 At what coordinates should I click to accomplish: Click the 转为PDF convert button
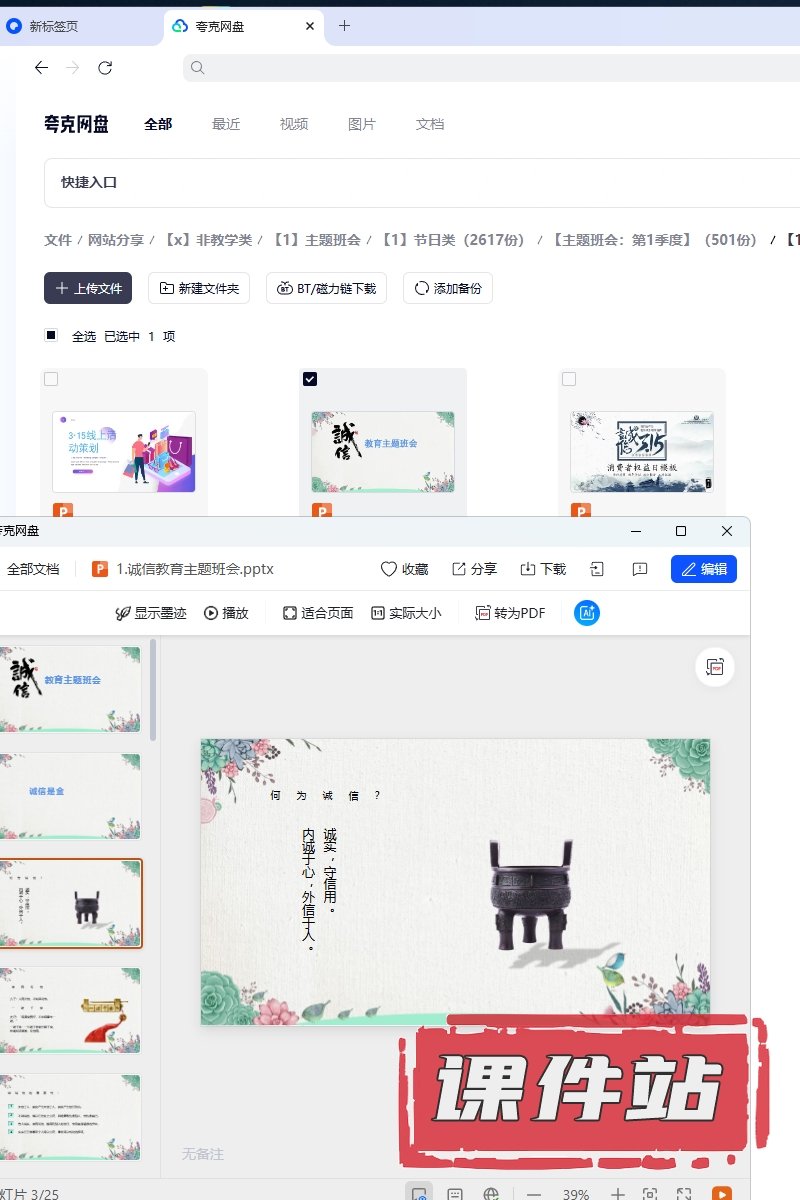click(510, 613)
